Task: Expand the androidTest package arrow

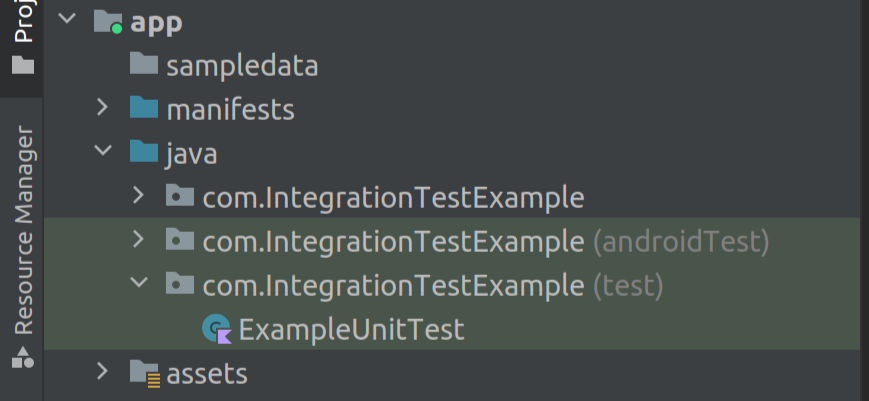Action: (x=138, y=239)
